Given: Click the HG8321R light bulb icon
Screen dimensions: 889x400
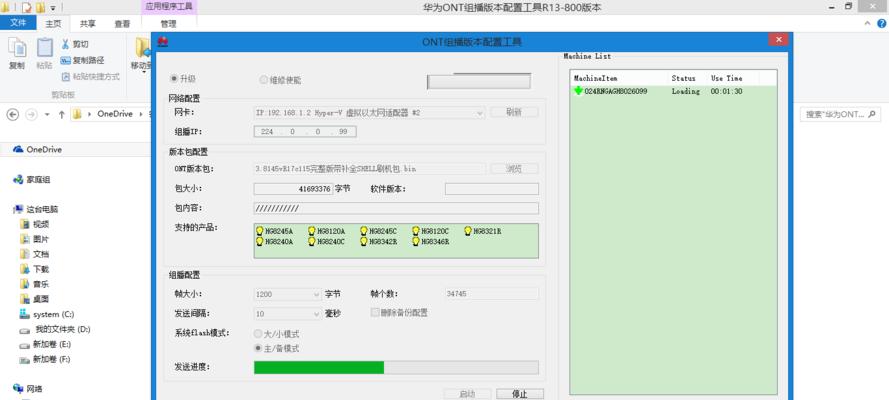Looking at the screenshot, I should click(x=468, y=231).
